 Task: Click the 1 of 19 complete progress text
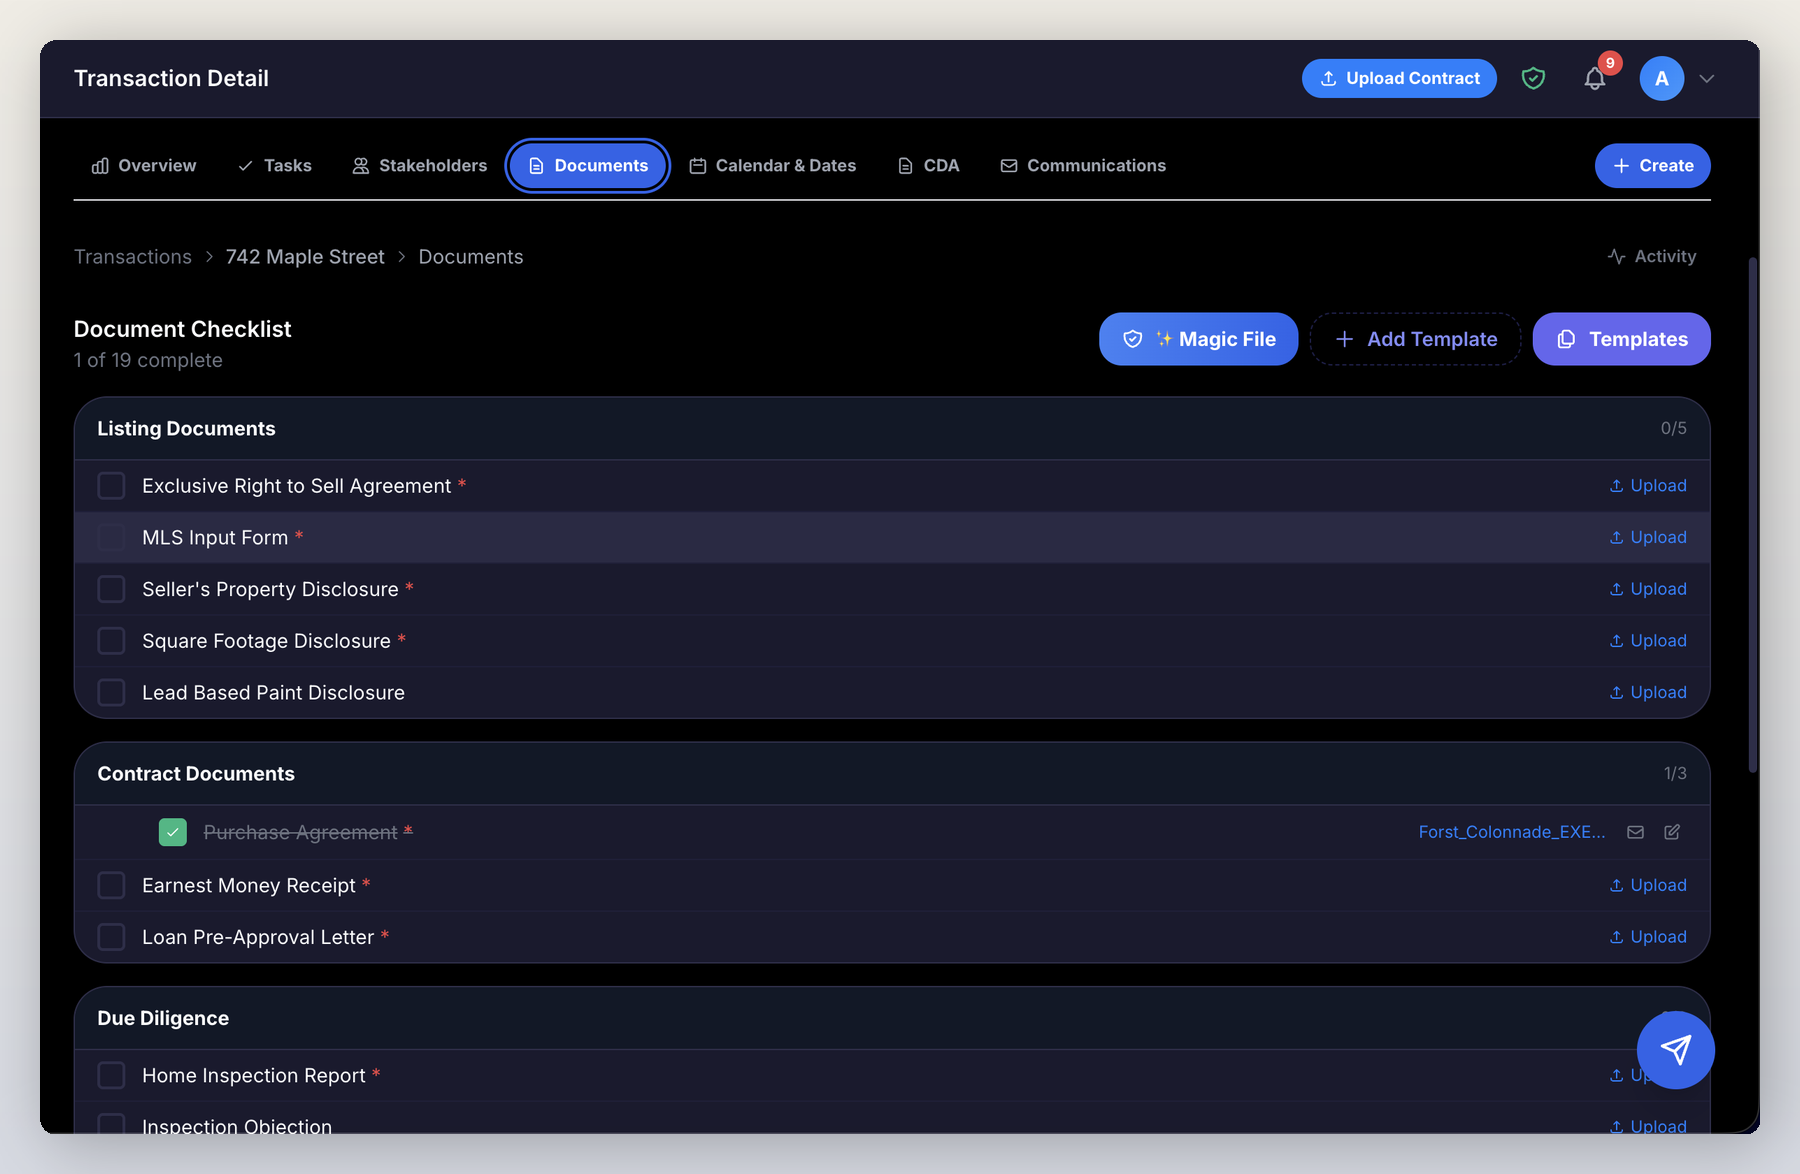tap(148, 360)
